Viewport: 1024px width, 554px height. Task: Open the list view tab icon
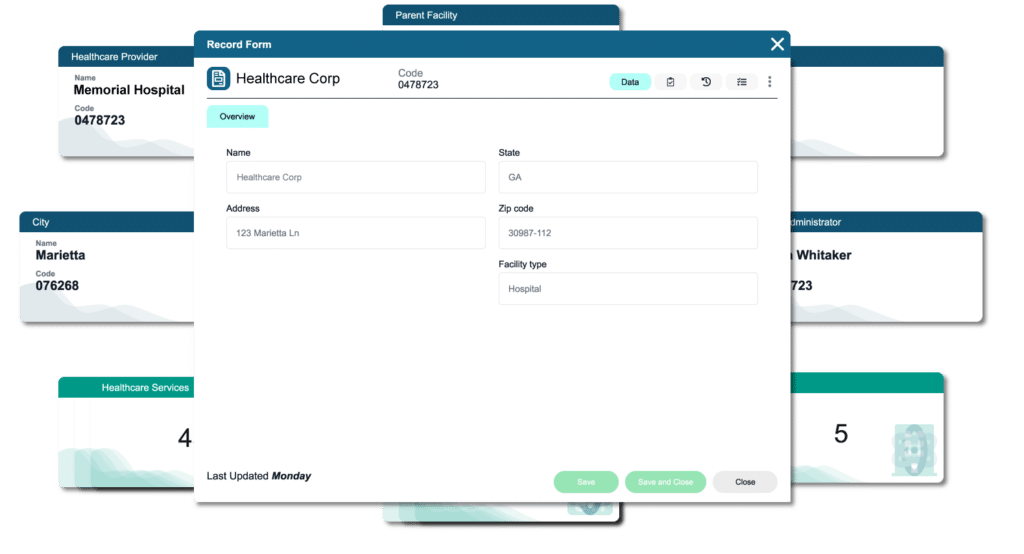[x=741, y=82]
